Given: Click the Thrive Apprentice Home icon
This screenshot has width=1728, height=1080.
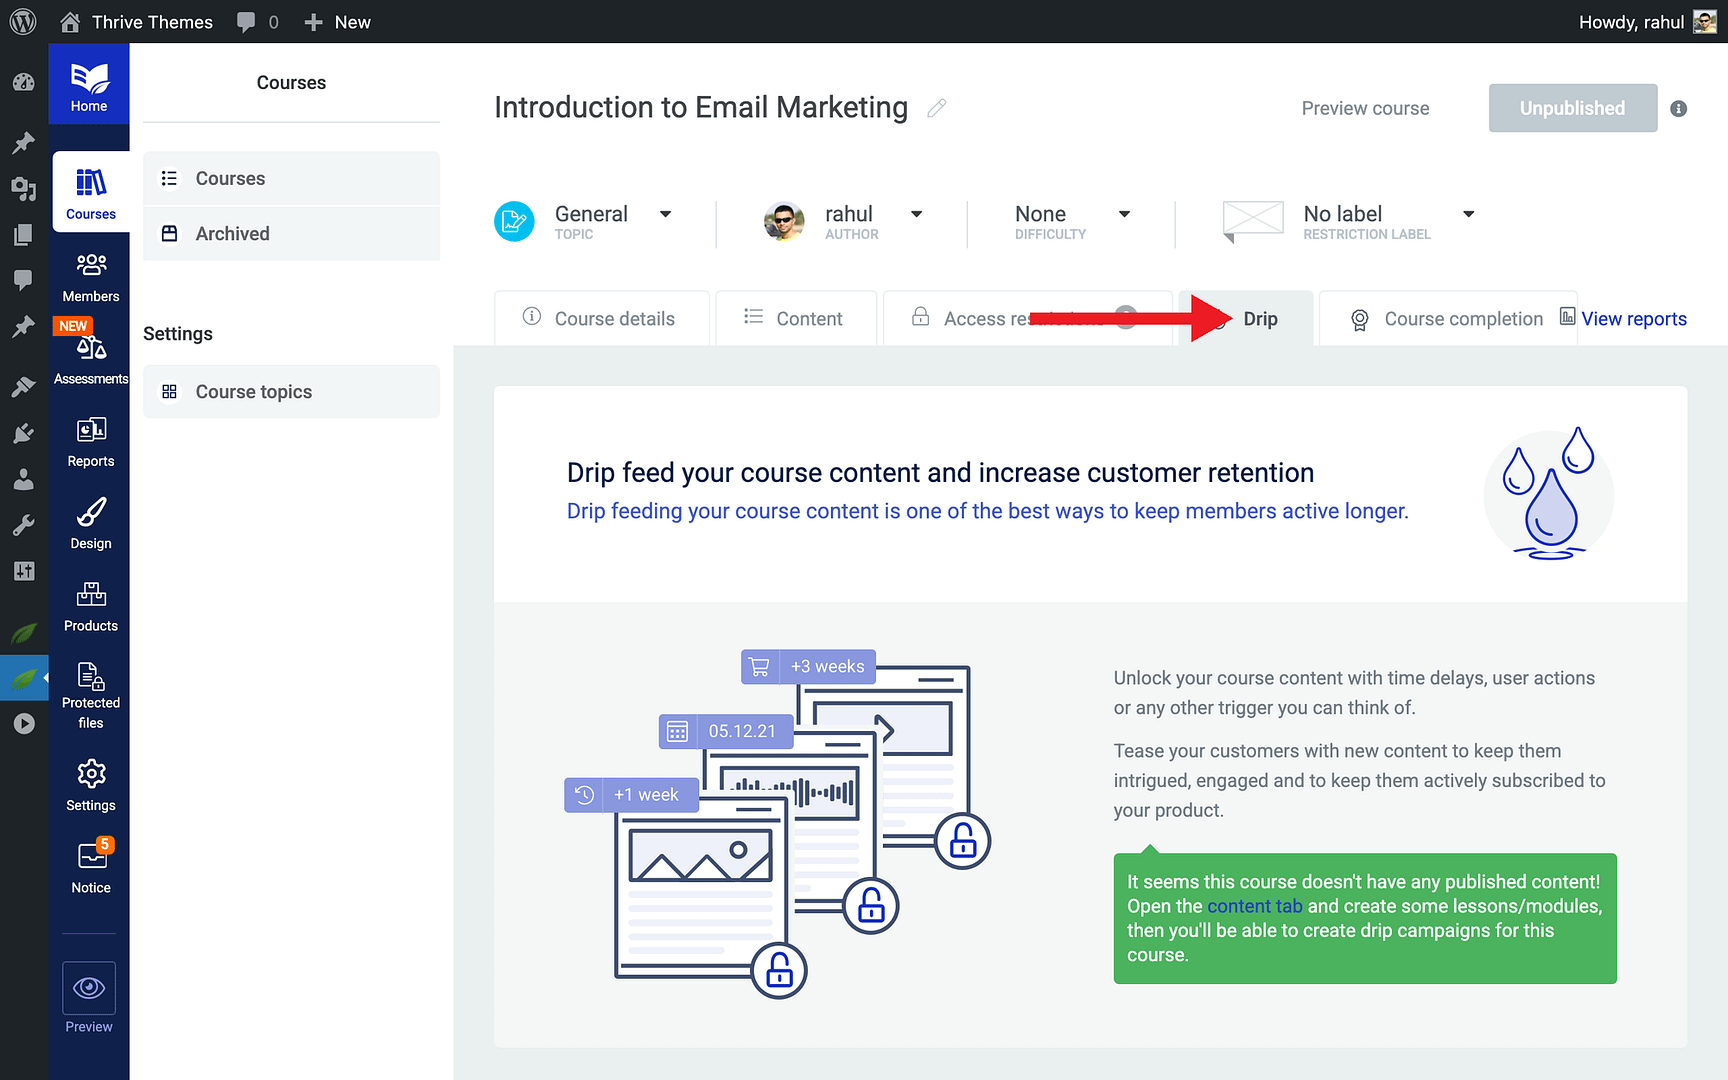Looking at the screenshot, I should pyautogui.click(x=89, y=83).
